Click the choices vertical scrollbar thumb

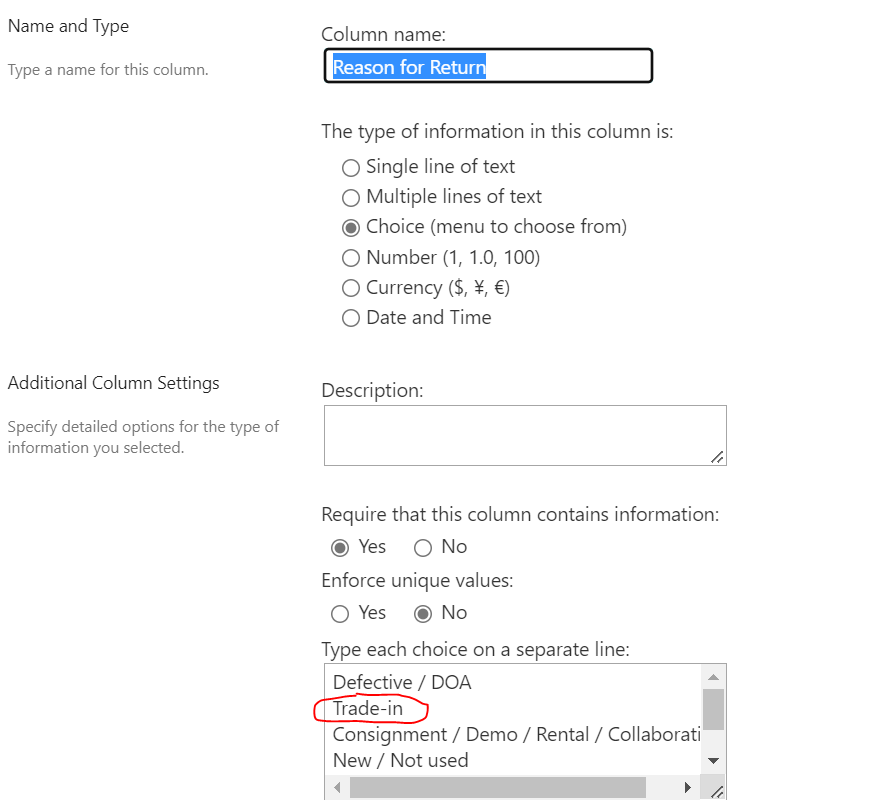coord(713,710)
